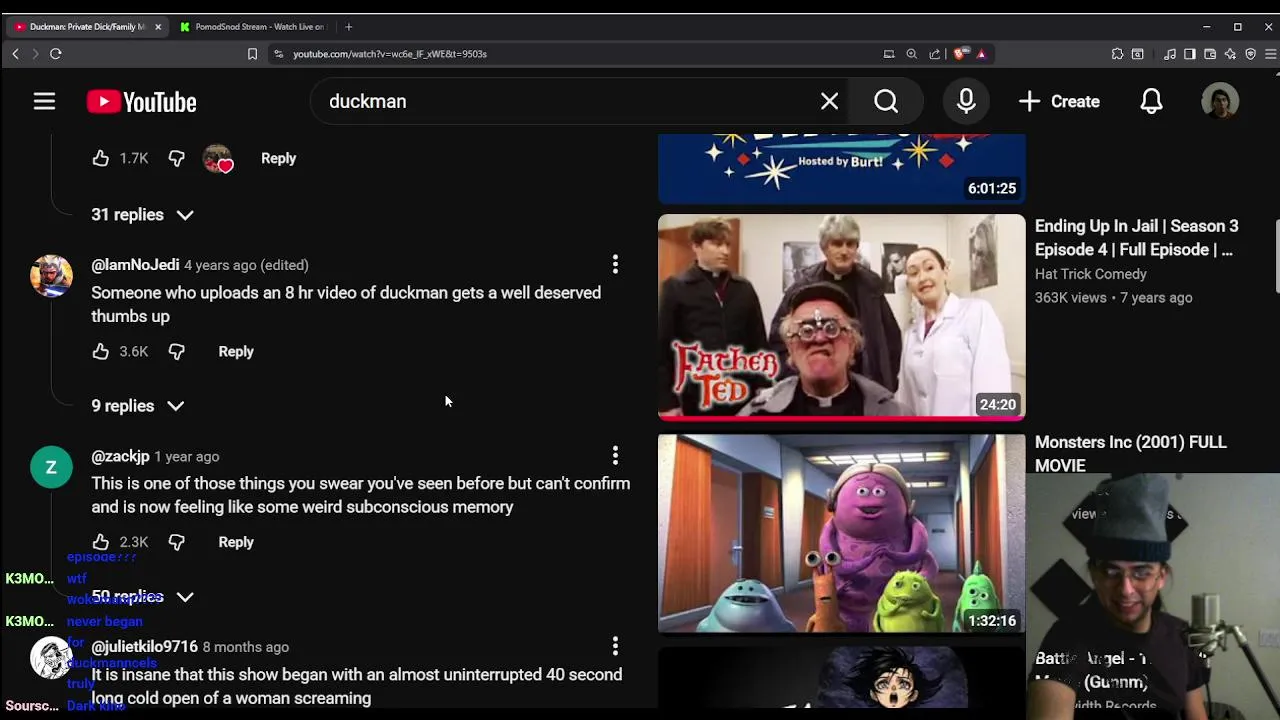Open Monsters Inc video thumbnail
This screenshot has width=1280, height=720.
[x=842, y=533]
